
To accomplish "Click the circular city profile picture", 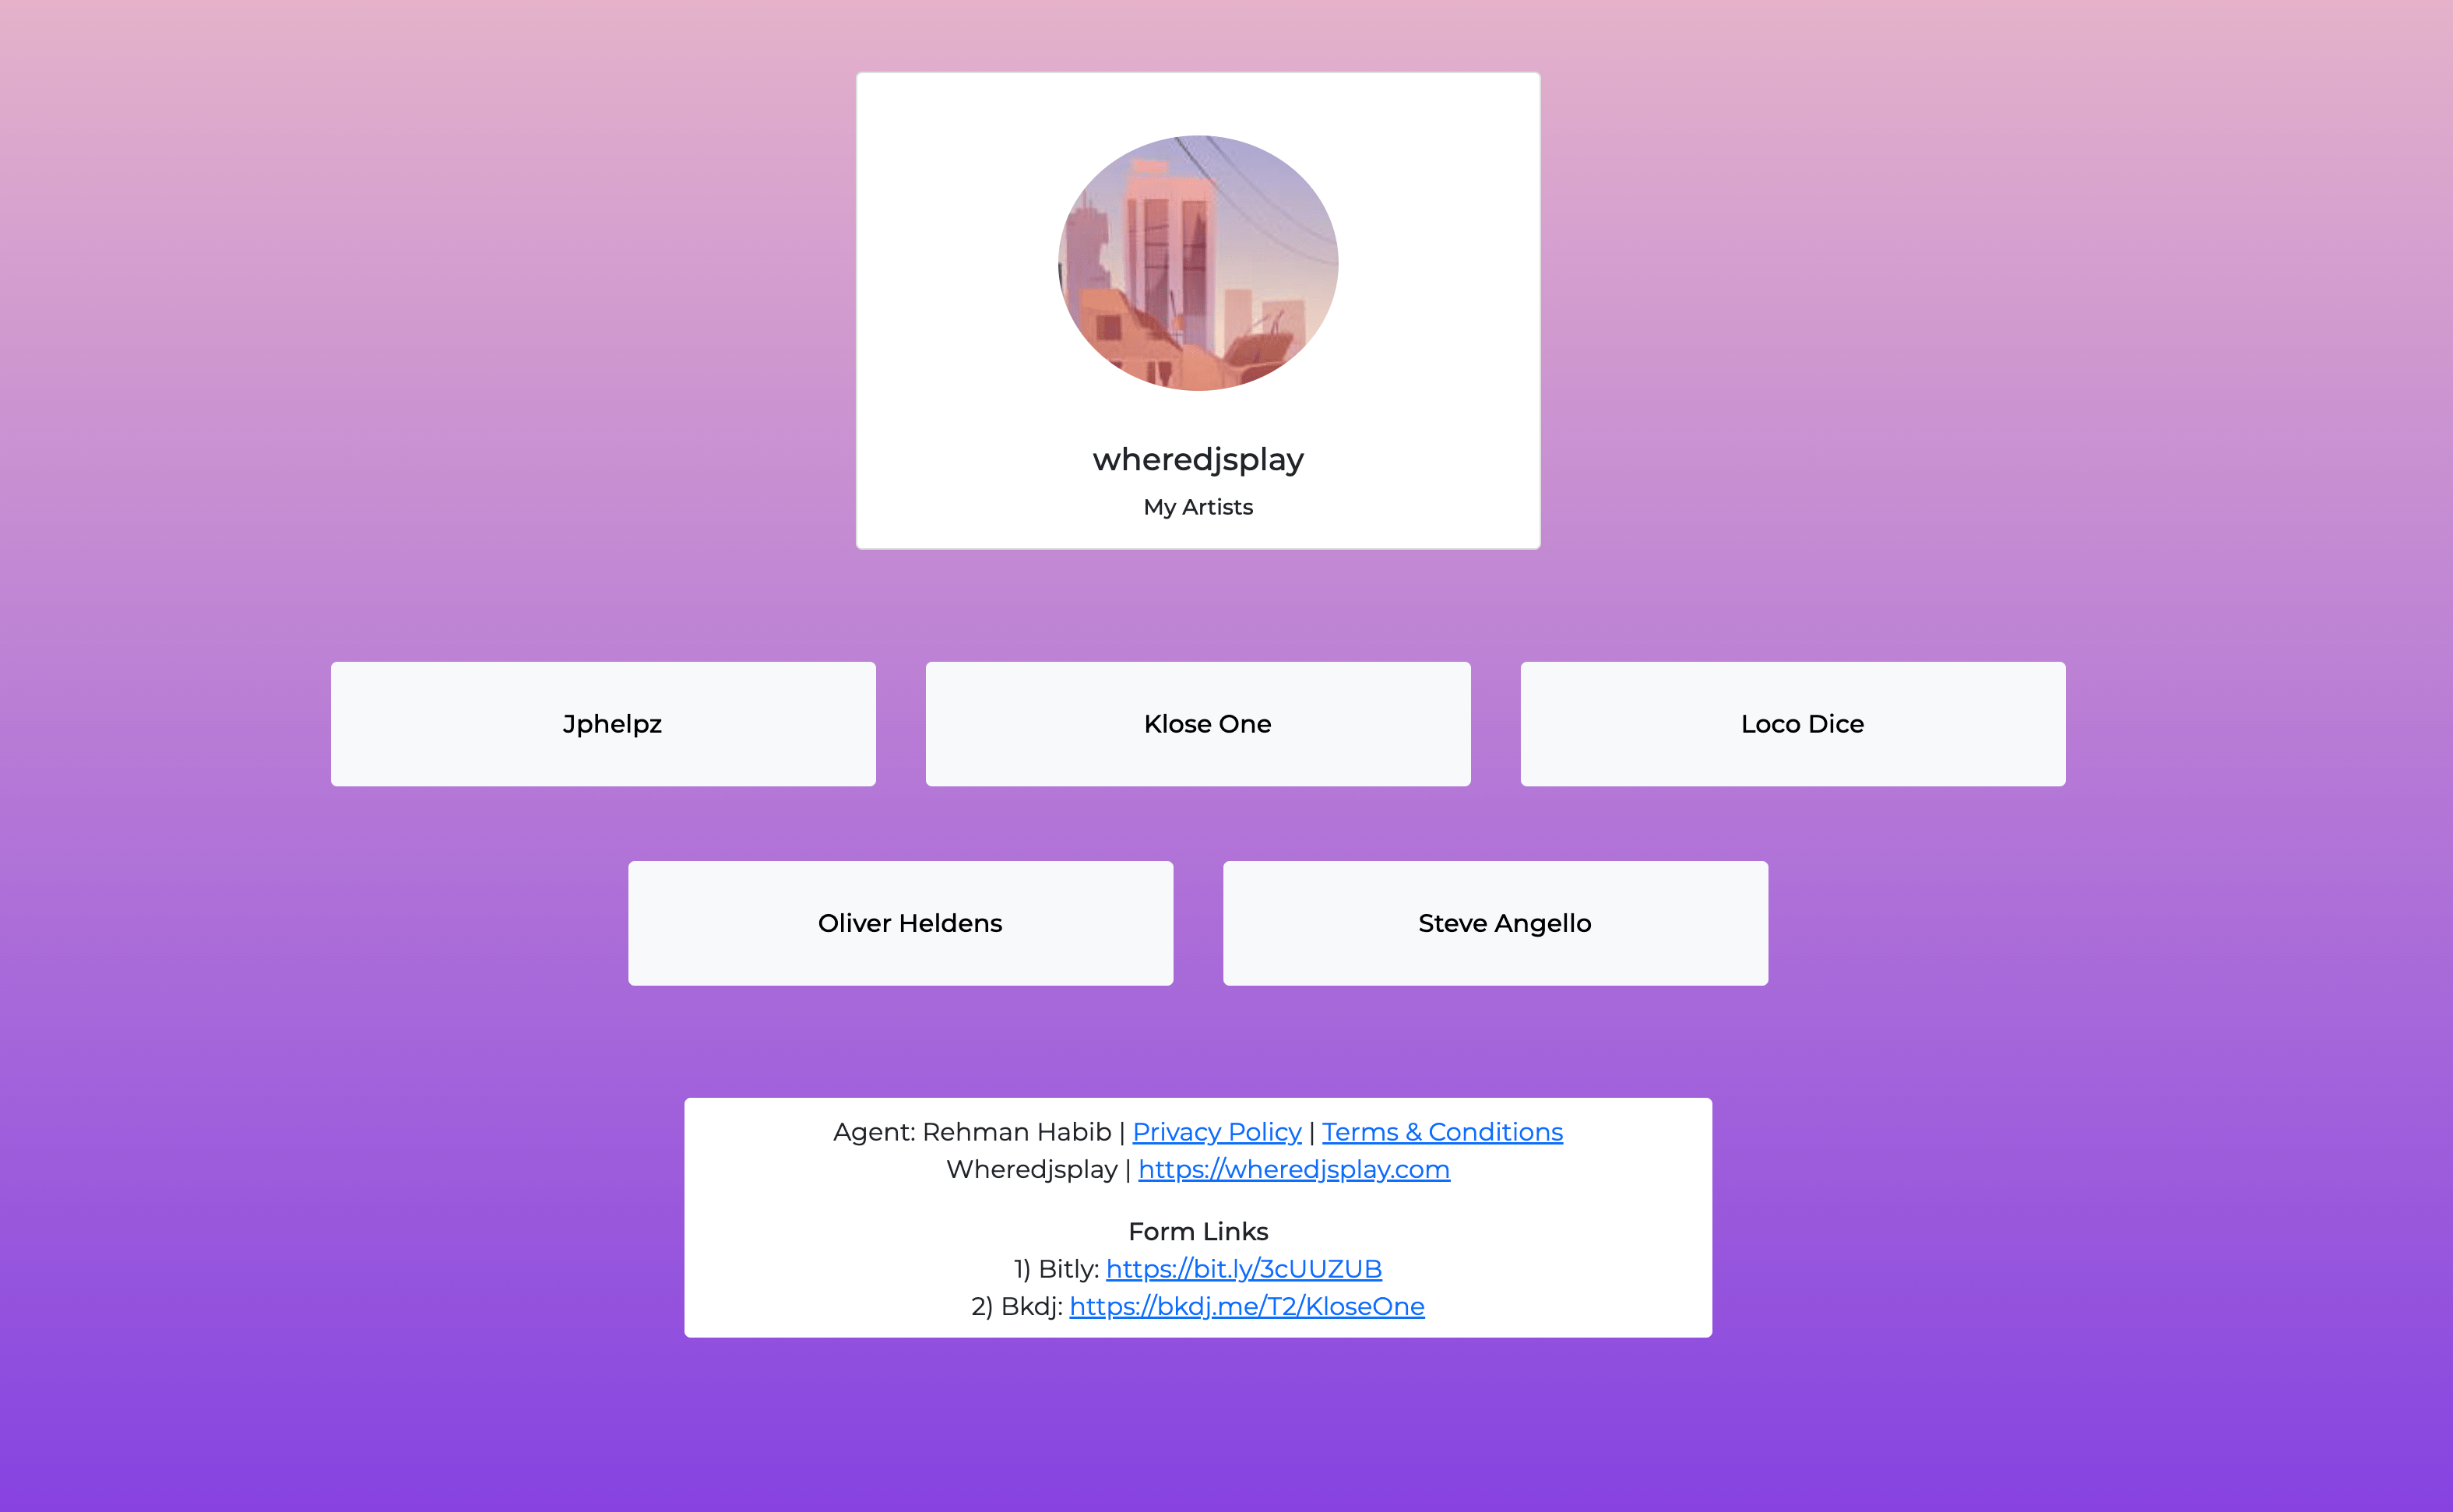I will tap(1198, 263).
